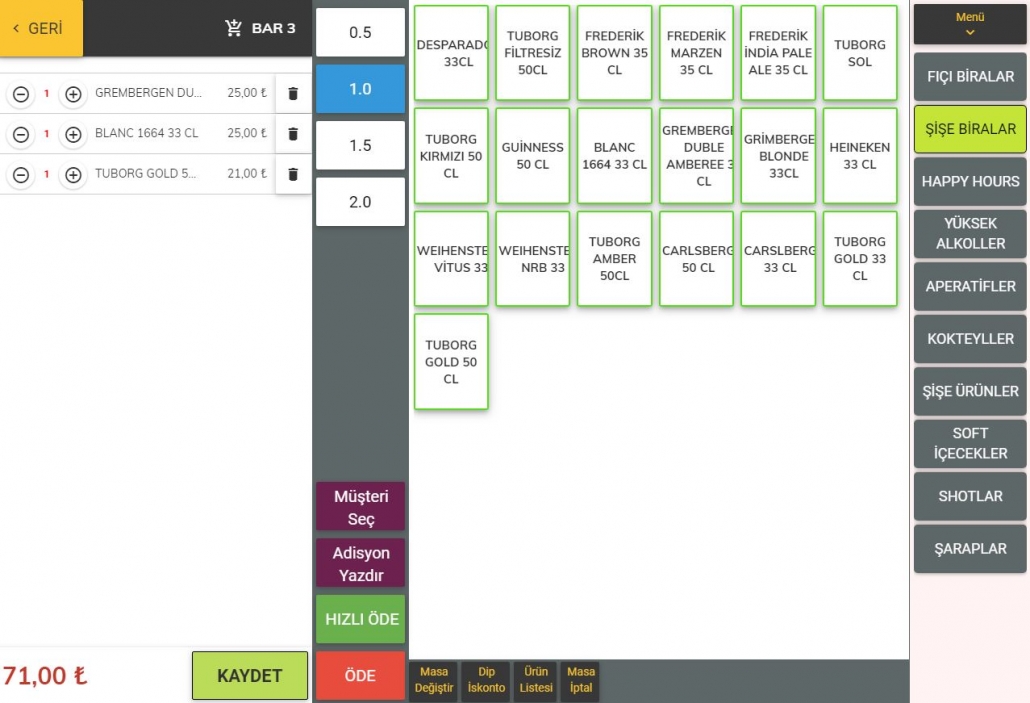This screenshot has height=703, width=1030.
Task: Add FREDERİK İNDİA PALE ALE 35 CL
Action: tap(778, 53)
